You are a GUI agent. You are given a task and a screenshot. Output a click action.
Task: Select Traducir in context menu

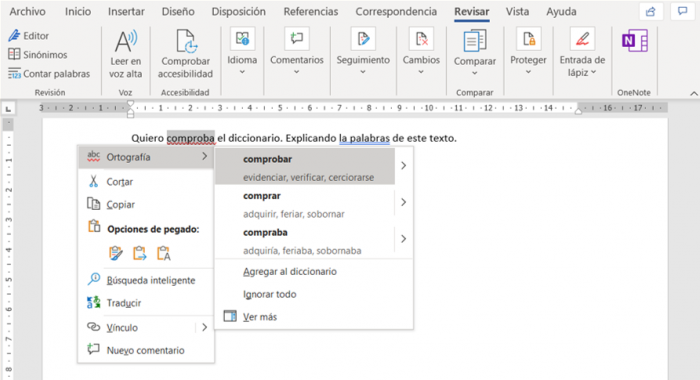(x=146, y=303)
